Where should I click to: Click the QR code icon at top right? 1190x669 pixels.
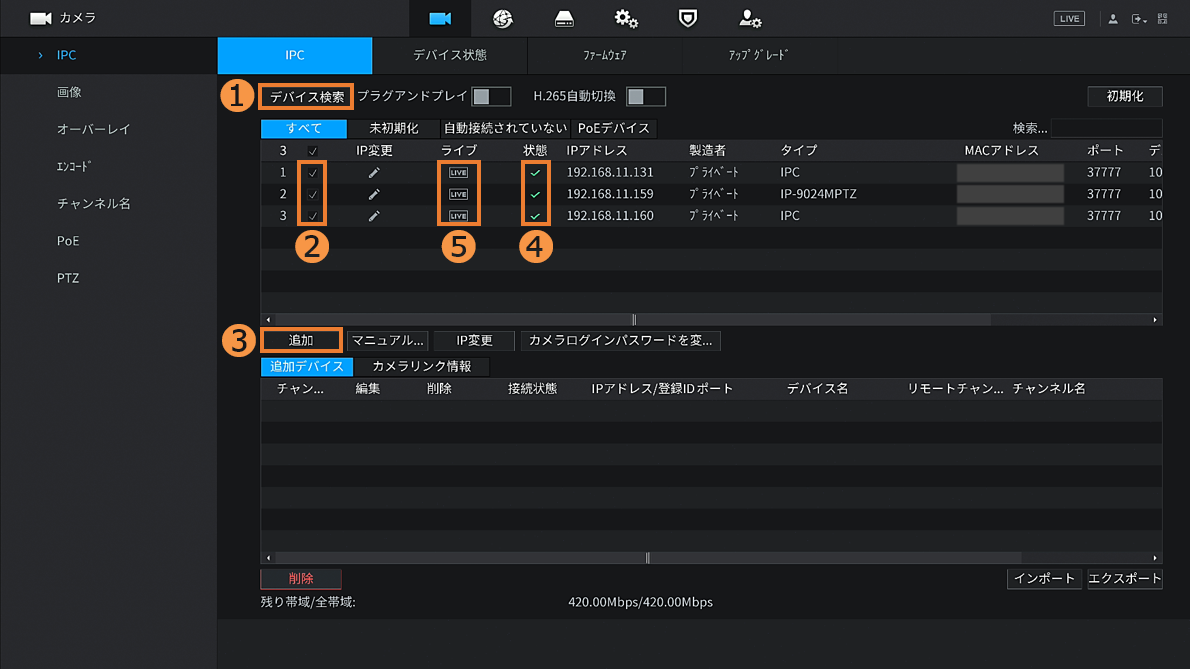1163,19
